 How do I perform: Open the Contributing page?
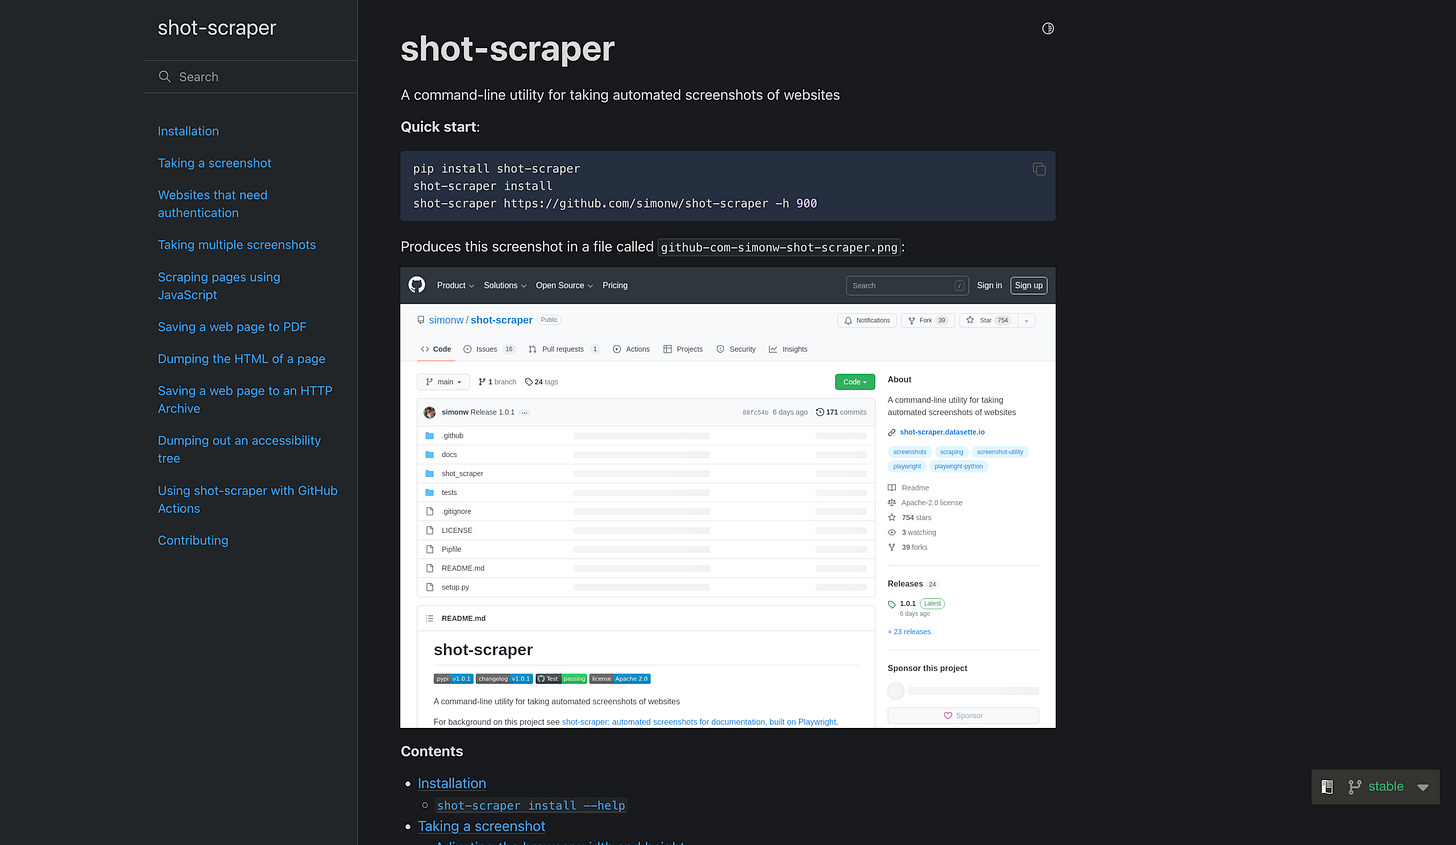[193, 540]
